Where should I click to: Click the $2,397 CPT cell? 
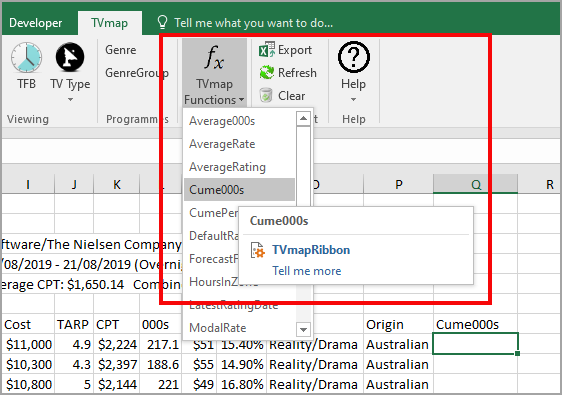[x=116, y=364]
